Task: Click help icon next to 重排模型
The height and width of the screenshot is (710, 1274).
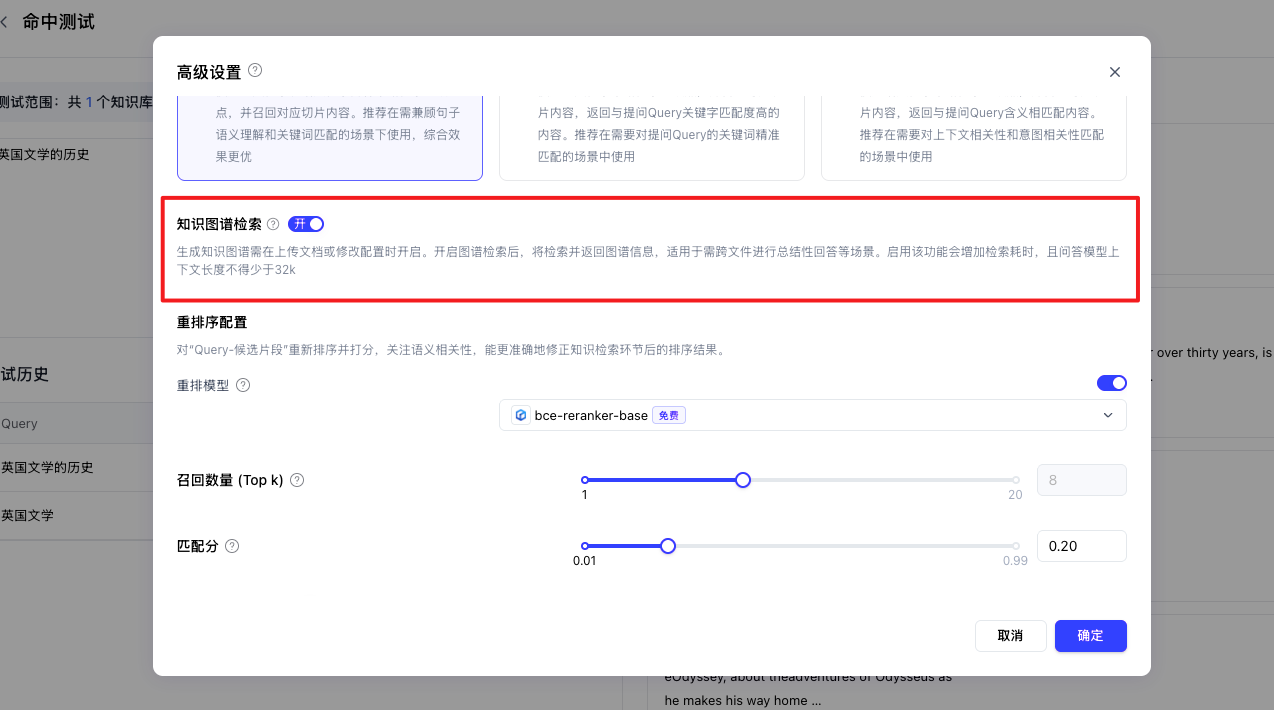Action: point(243,385)
